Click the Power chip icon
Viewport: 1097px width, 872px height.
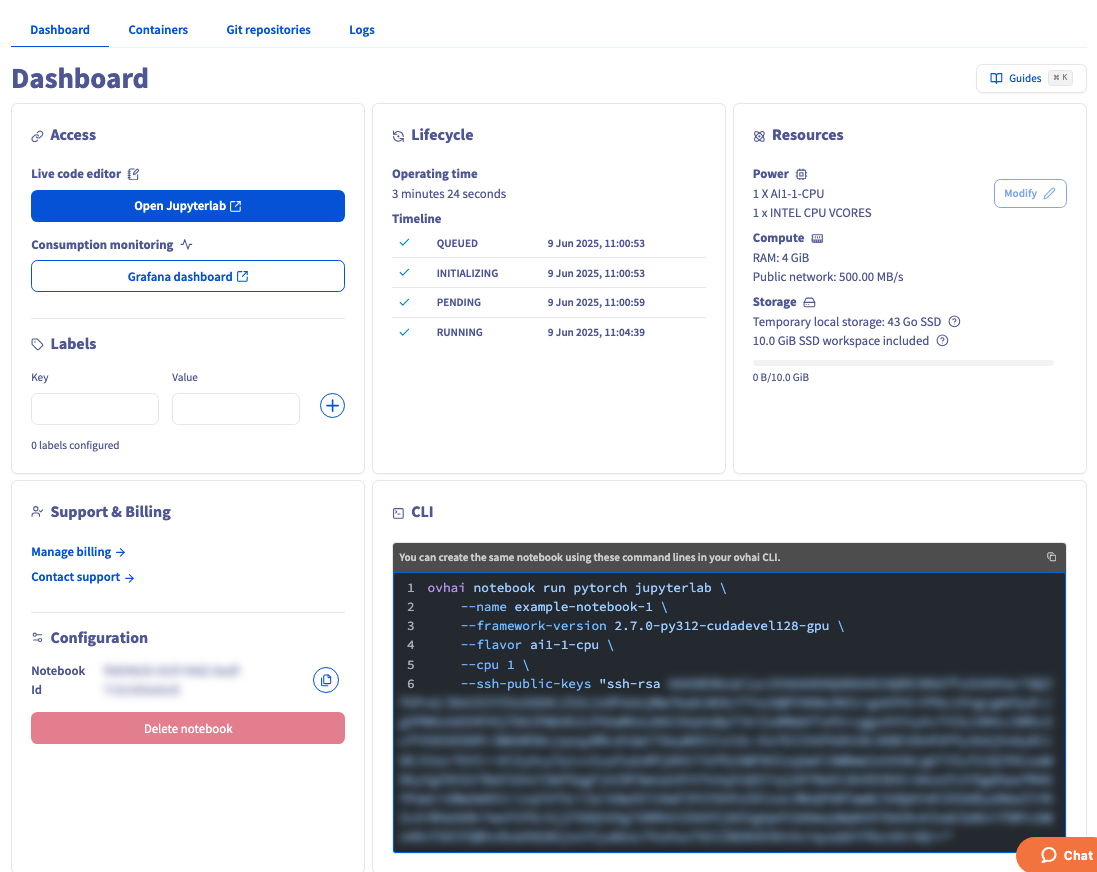(802, 174)
